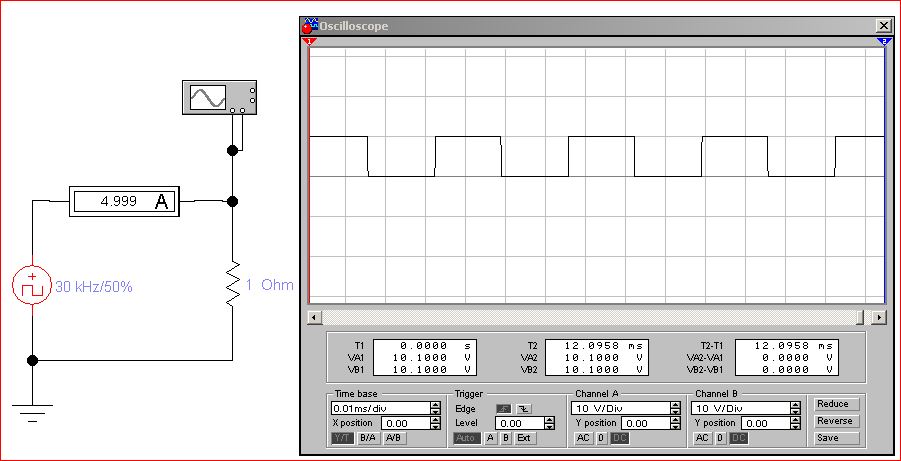The height and width of the screenshot is (461, 901).
Task: Select rising edge trigger button
Action: (x=504, y=409)
